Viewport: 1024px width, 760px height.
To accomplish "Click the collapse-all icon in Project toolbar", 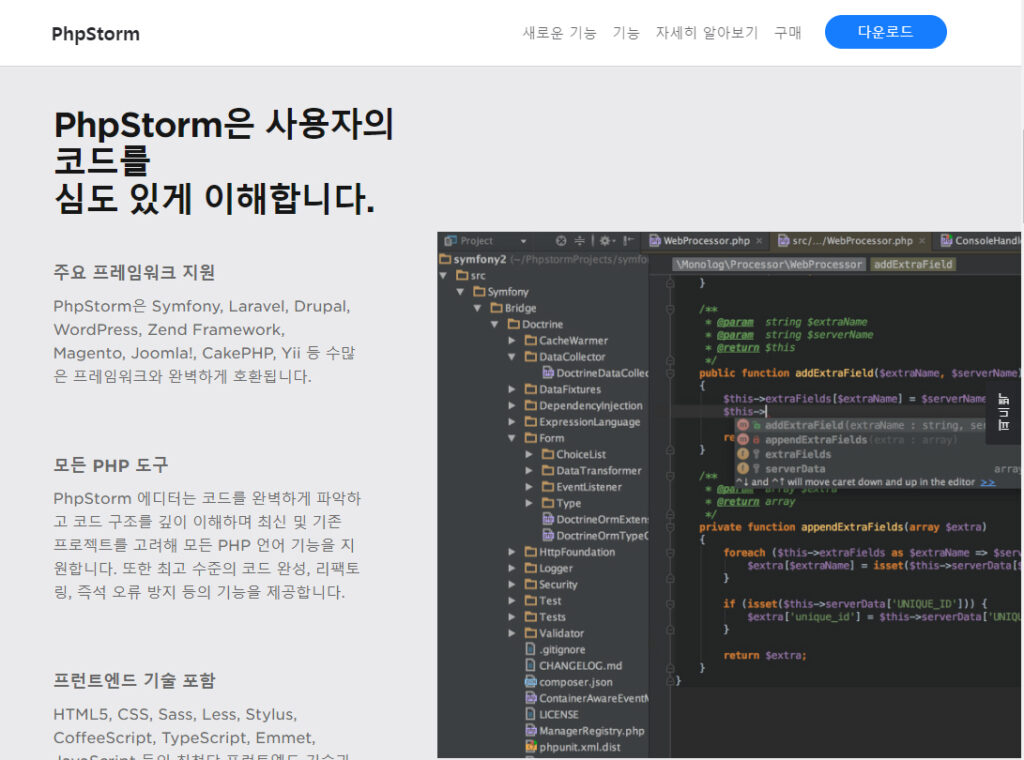I will coord(580,241).
